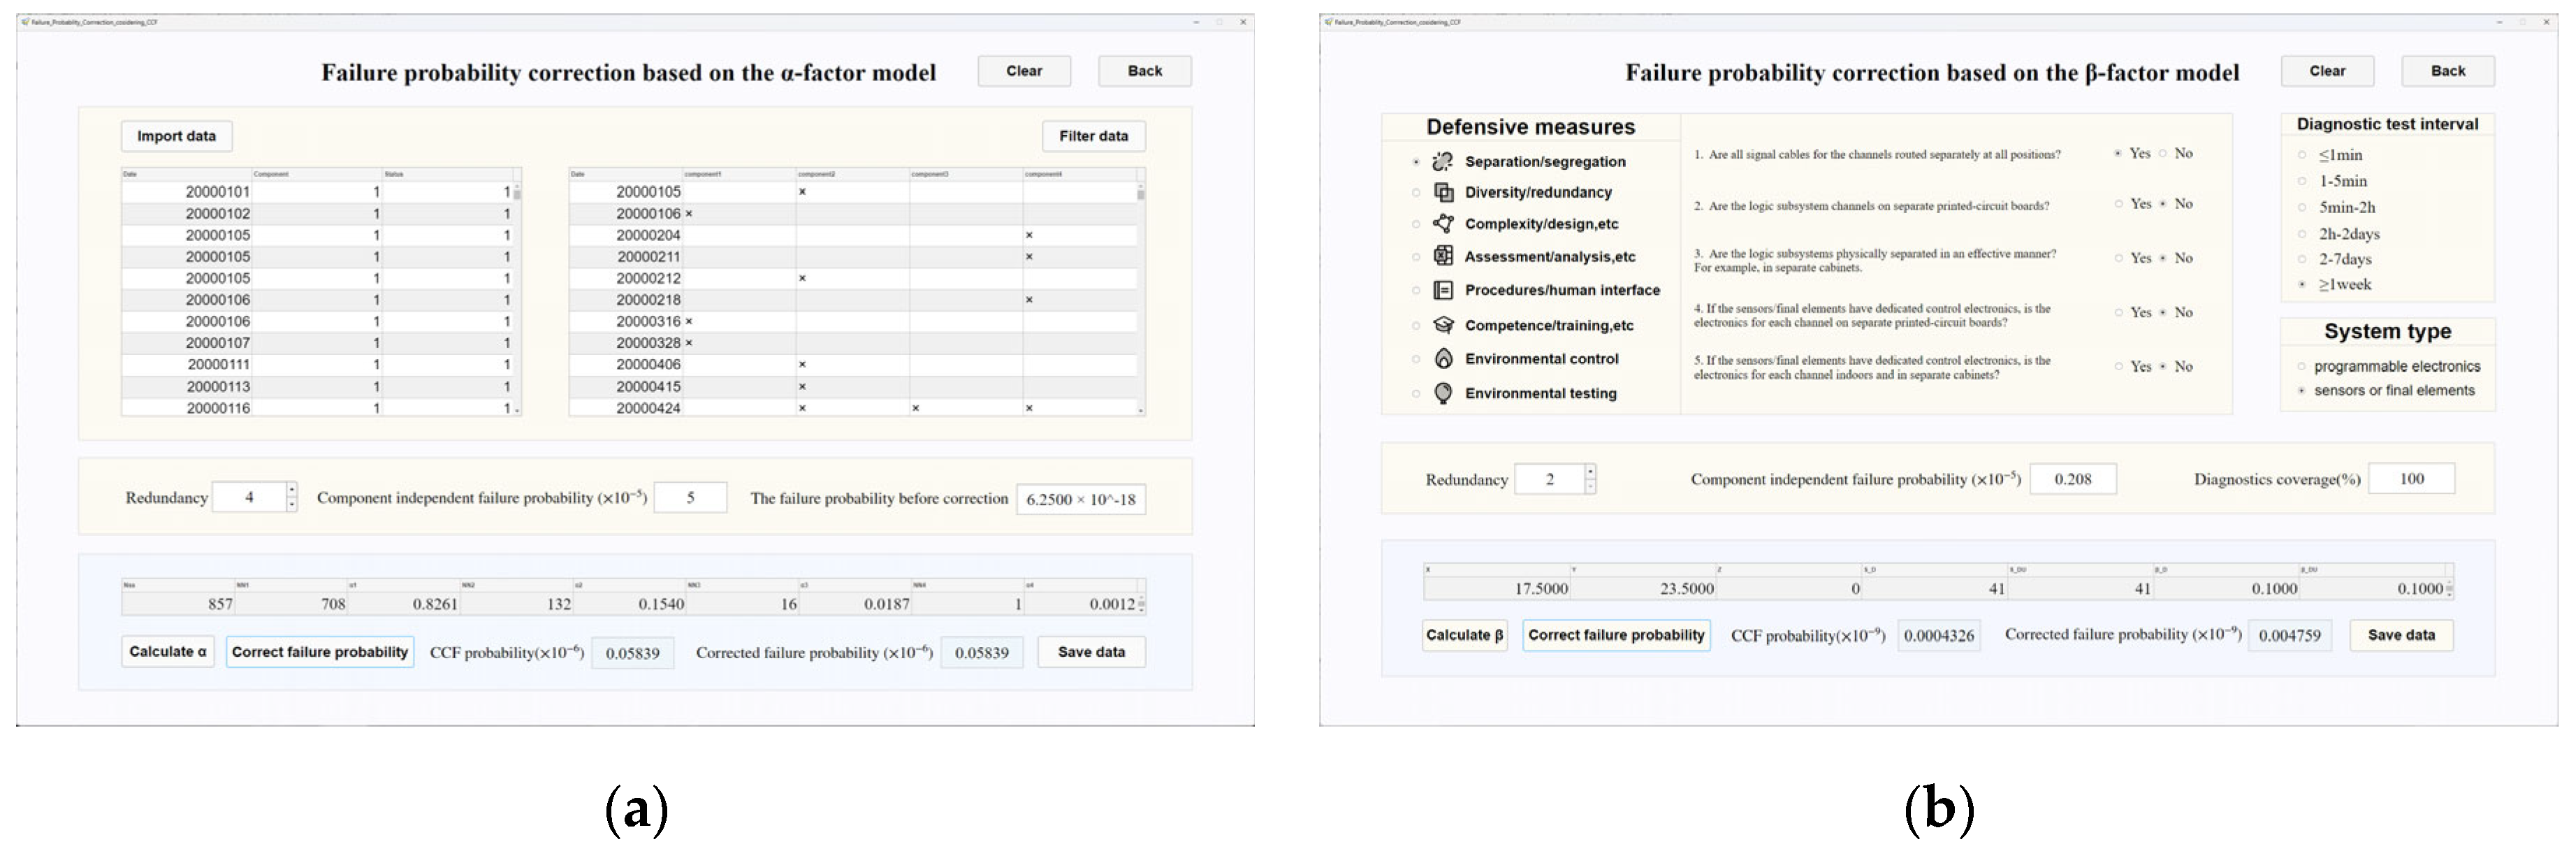Click the Diversity/redundancy icon
Image resolution: width=2576 pixels, height=858 pixels.
(x=1443, y=192)
